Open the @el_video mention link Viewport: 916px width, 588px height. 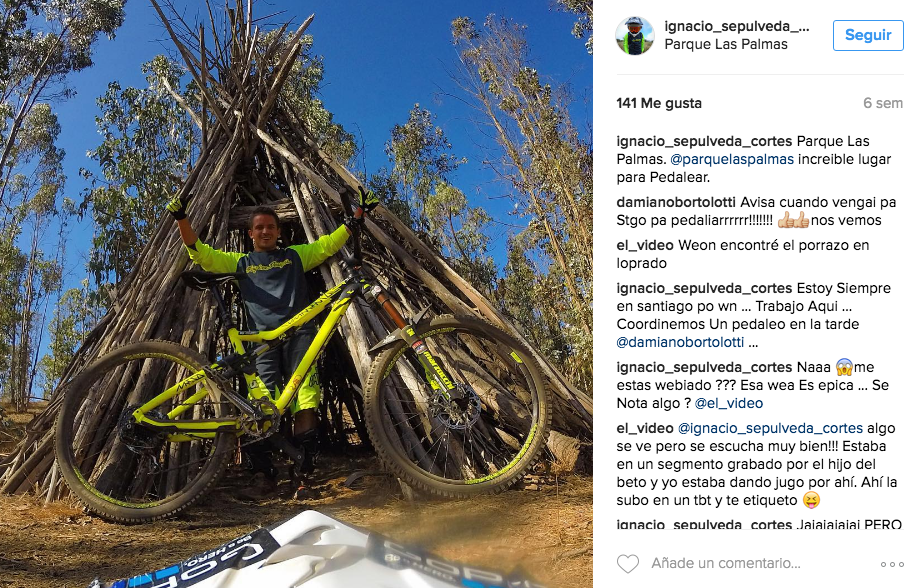tap(729, 403)
